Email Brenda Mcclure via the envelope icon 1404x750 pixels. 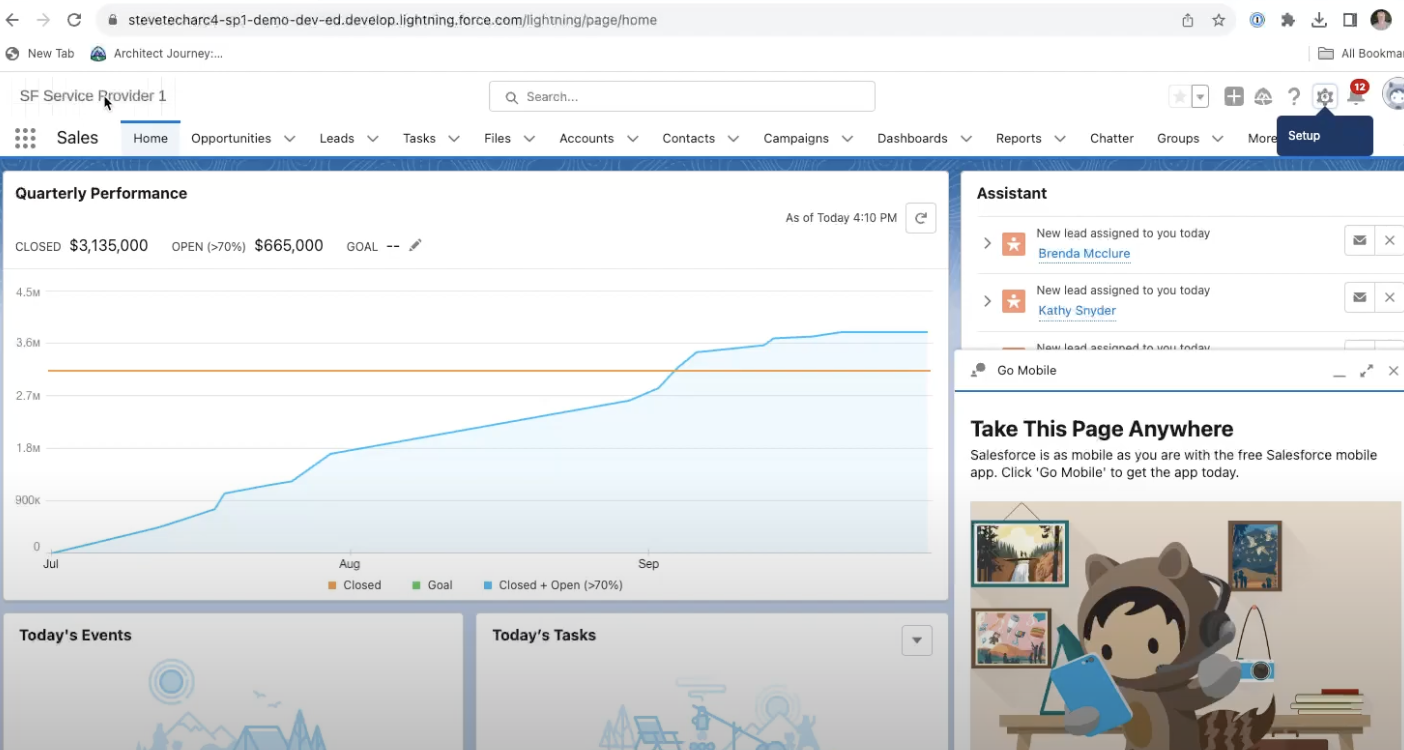click(x=1359, y=240)
